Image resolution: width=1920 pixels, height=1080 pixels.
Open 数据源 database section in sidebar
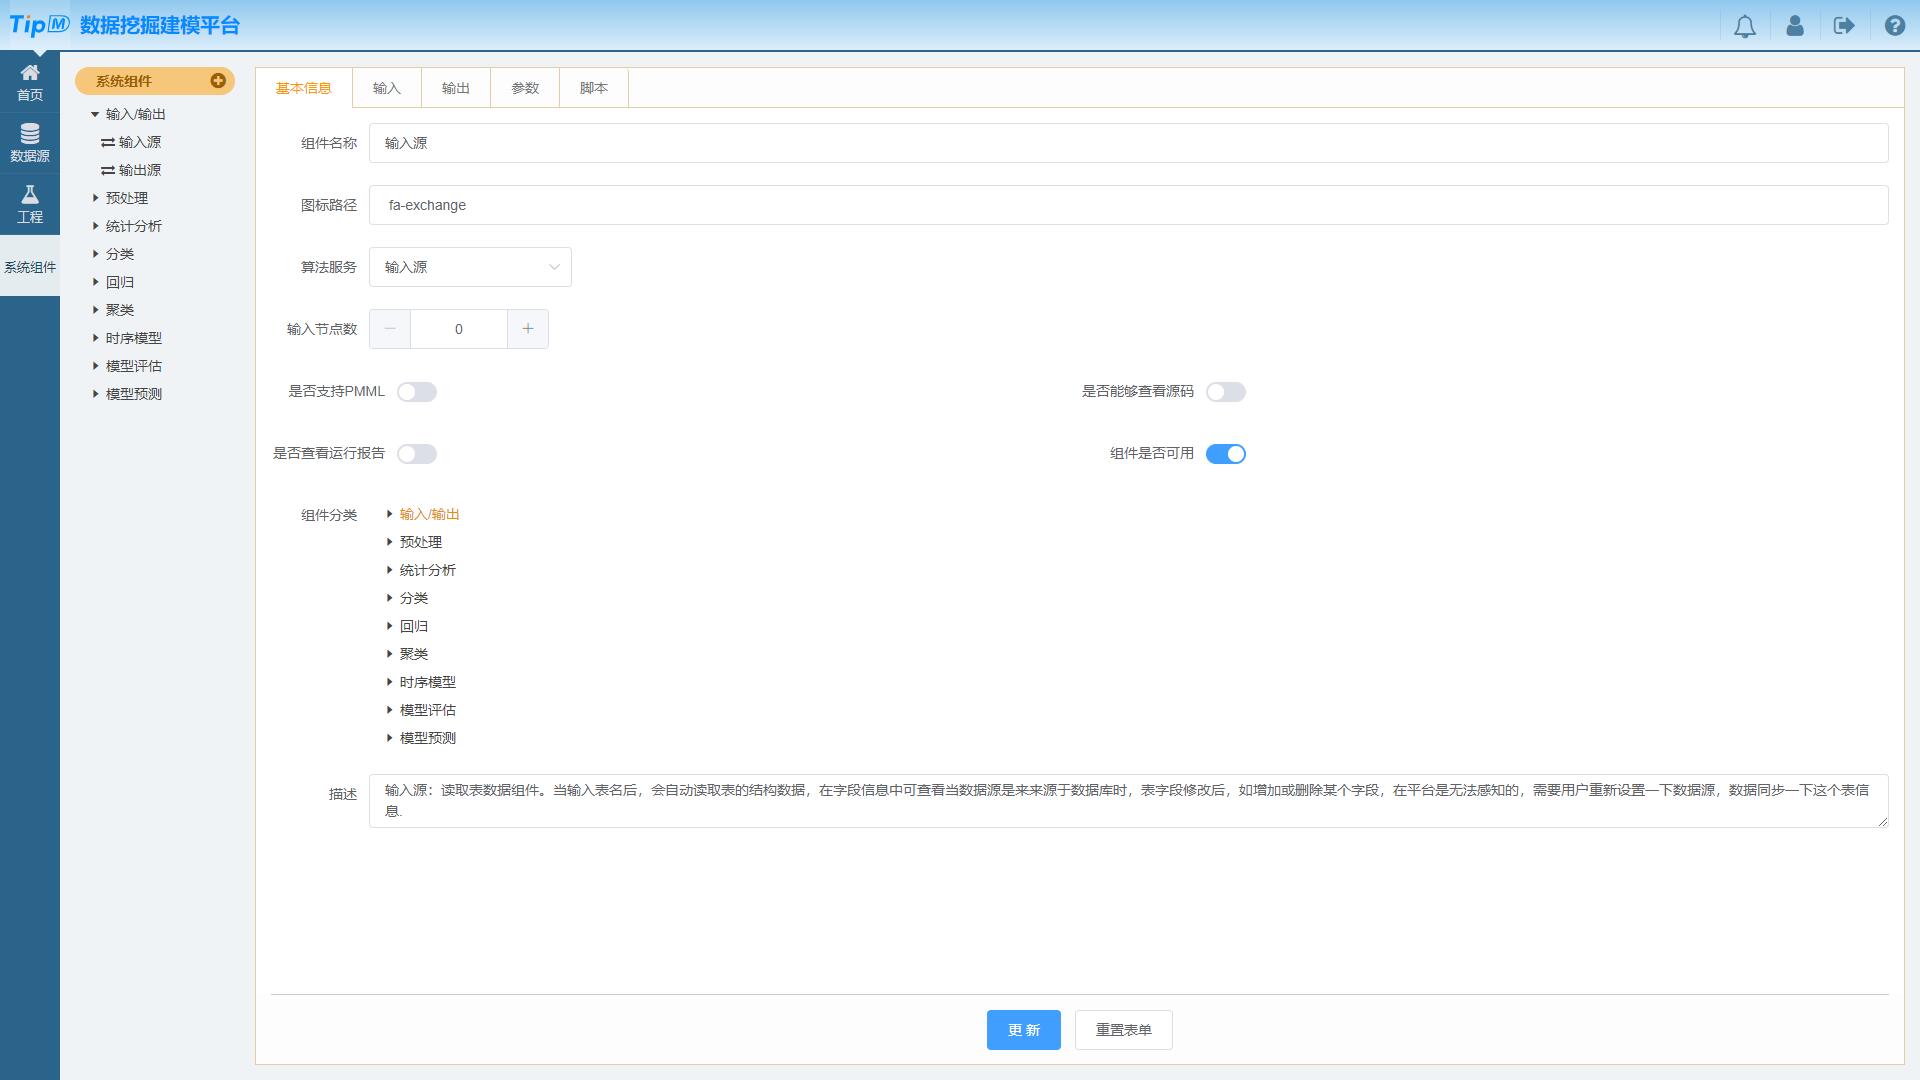[30, 143]
